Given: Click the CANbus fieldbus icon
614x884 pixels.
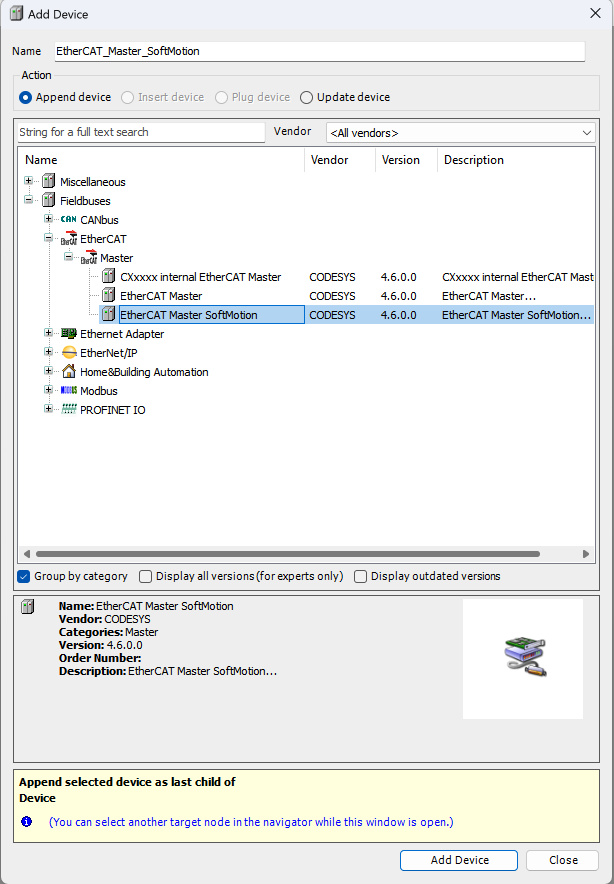Looking at the screenshot, I should (69, 219).
